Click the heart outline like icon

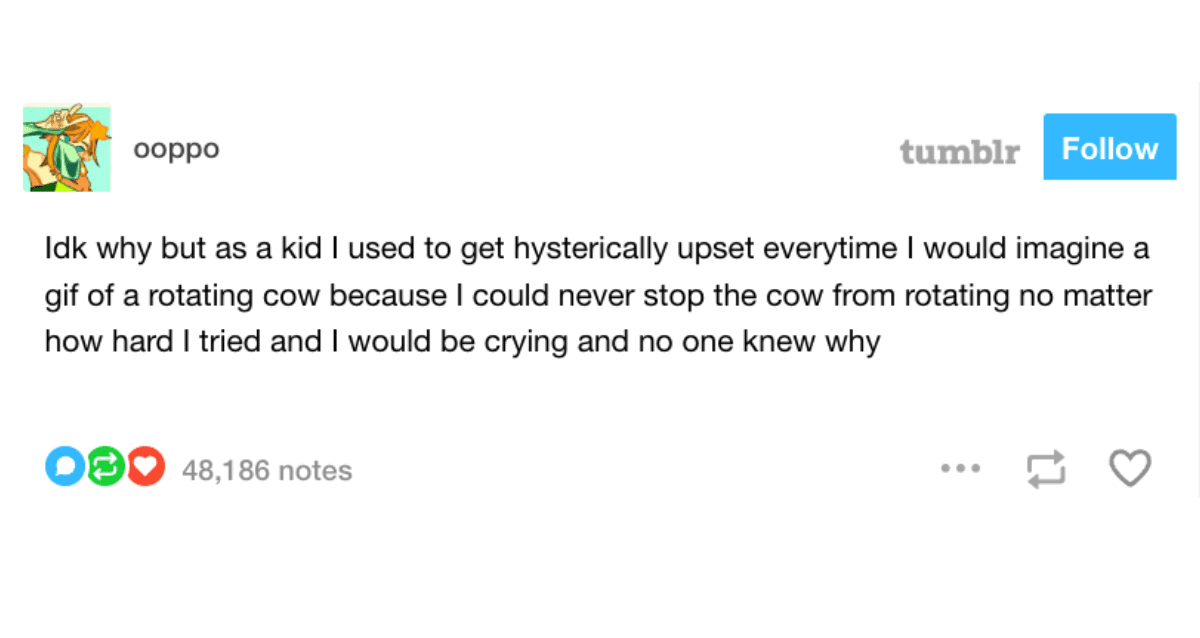pyautogui.click(x=1130, y=467)
